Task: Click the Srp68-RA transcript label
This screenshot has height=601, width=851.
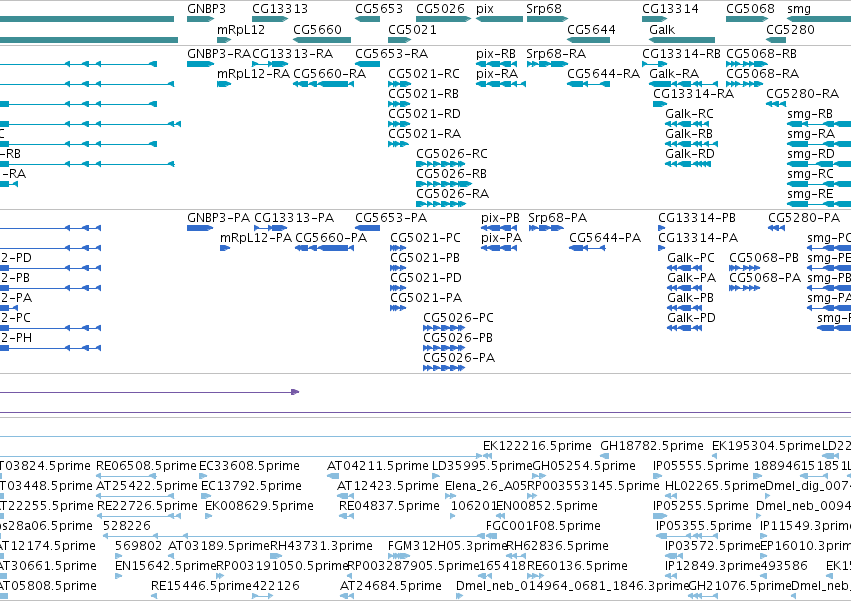Action: (x=556, y=54)
